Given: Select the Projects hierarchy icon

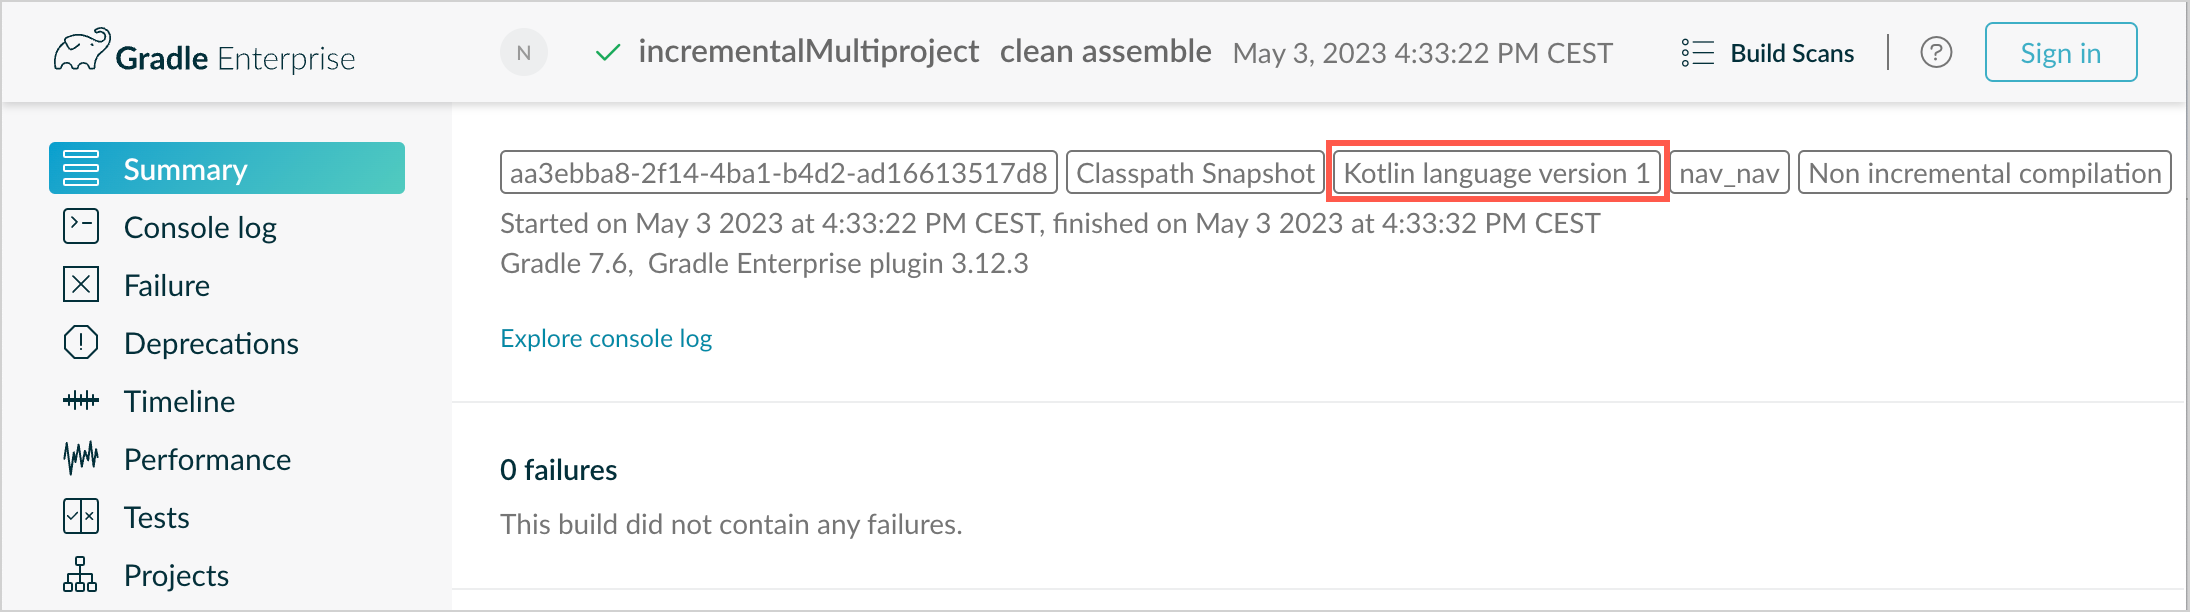Looking at the screenshot, I should [x=81, y=575].
